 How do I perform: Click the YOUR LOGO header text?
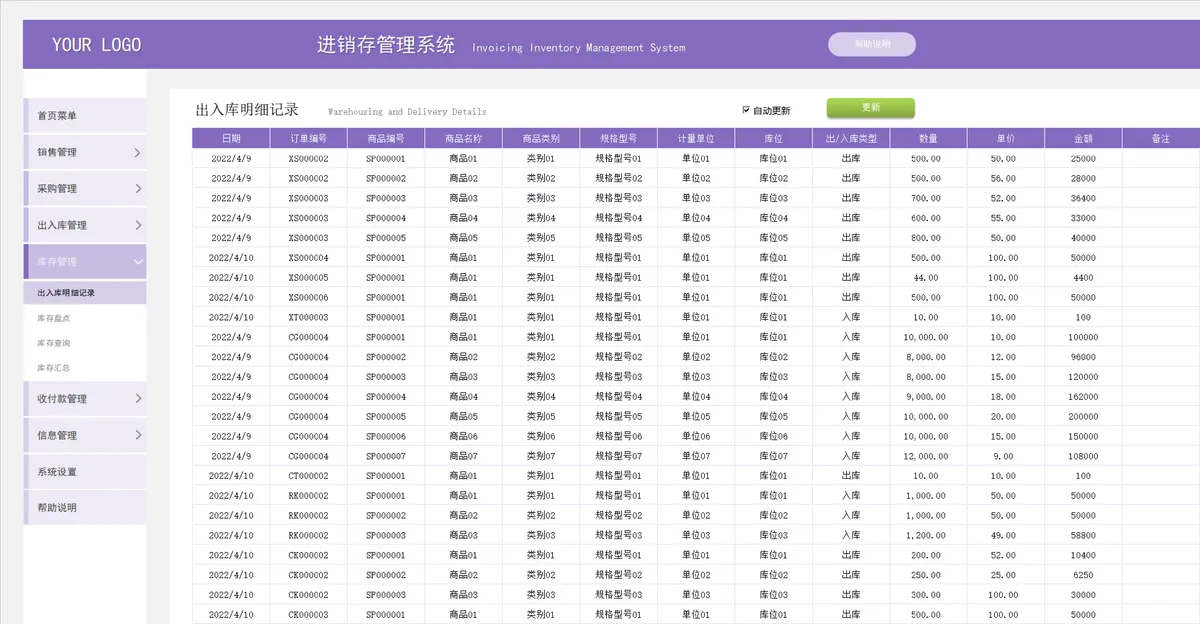pos(96,44)
